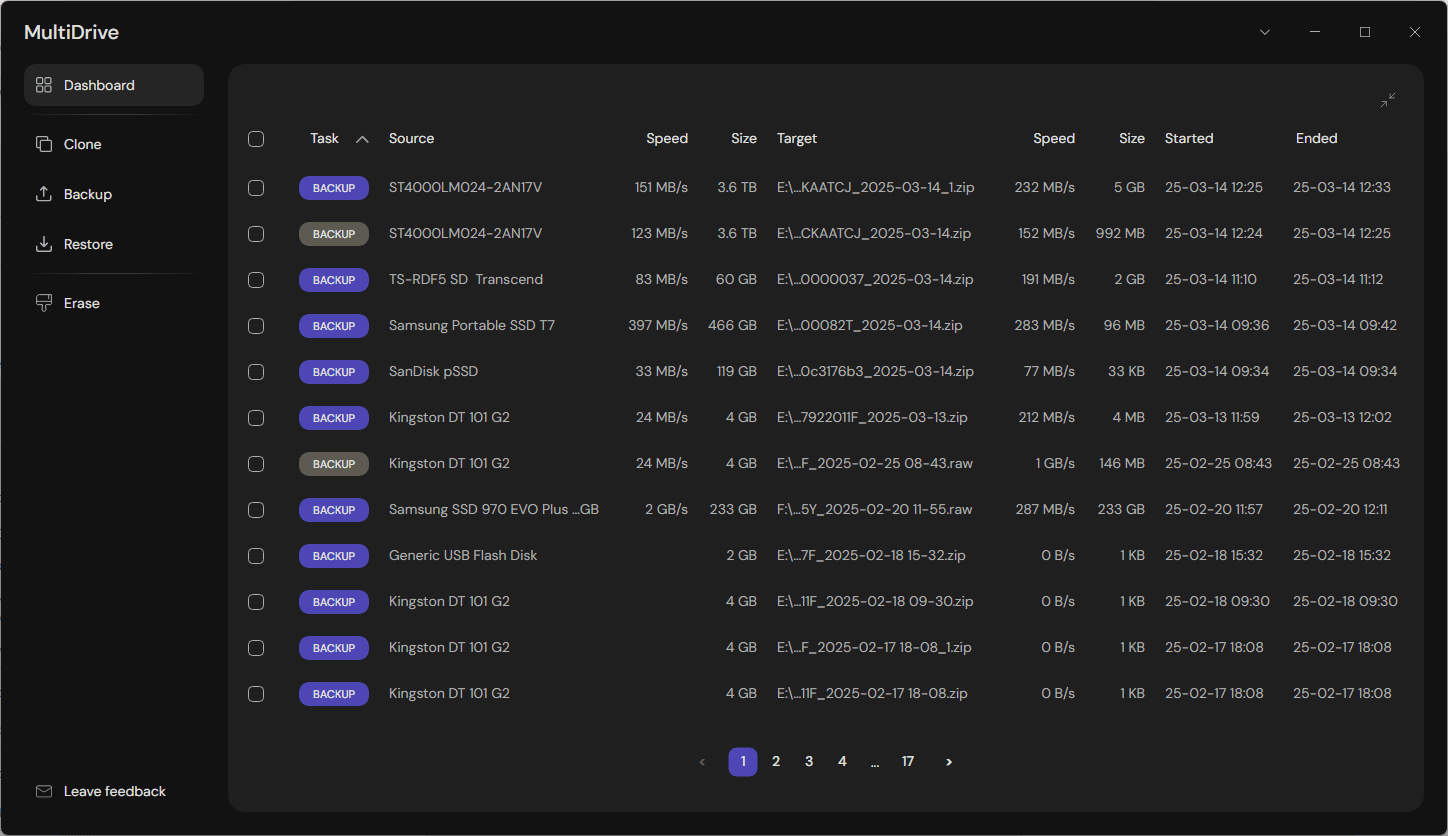This screenshot has height=836, width=1448.
Task: Click the Backup upload icon in sidebar
Action: click(x=44, y=194)
